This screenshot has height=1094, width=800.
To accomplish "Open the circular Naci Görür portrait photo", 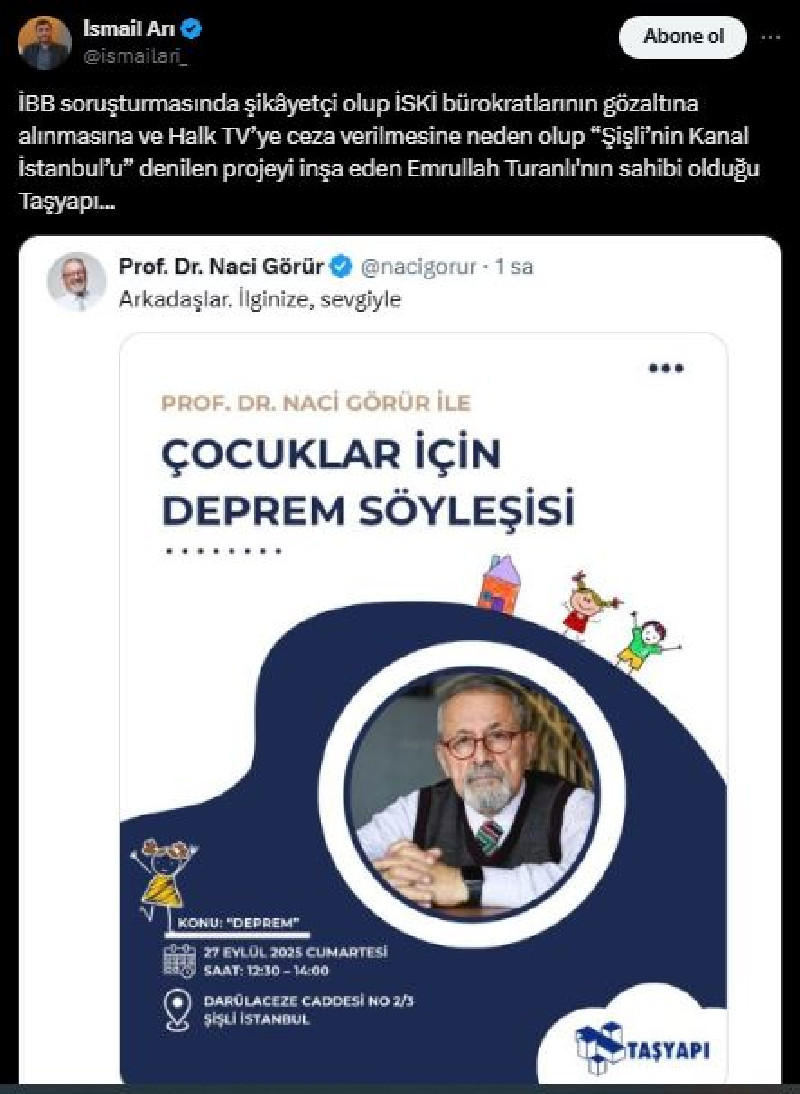I will pos(471,793).
